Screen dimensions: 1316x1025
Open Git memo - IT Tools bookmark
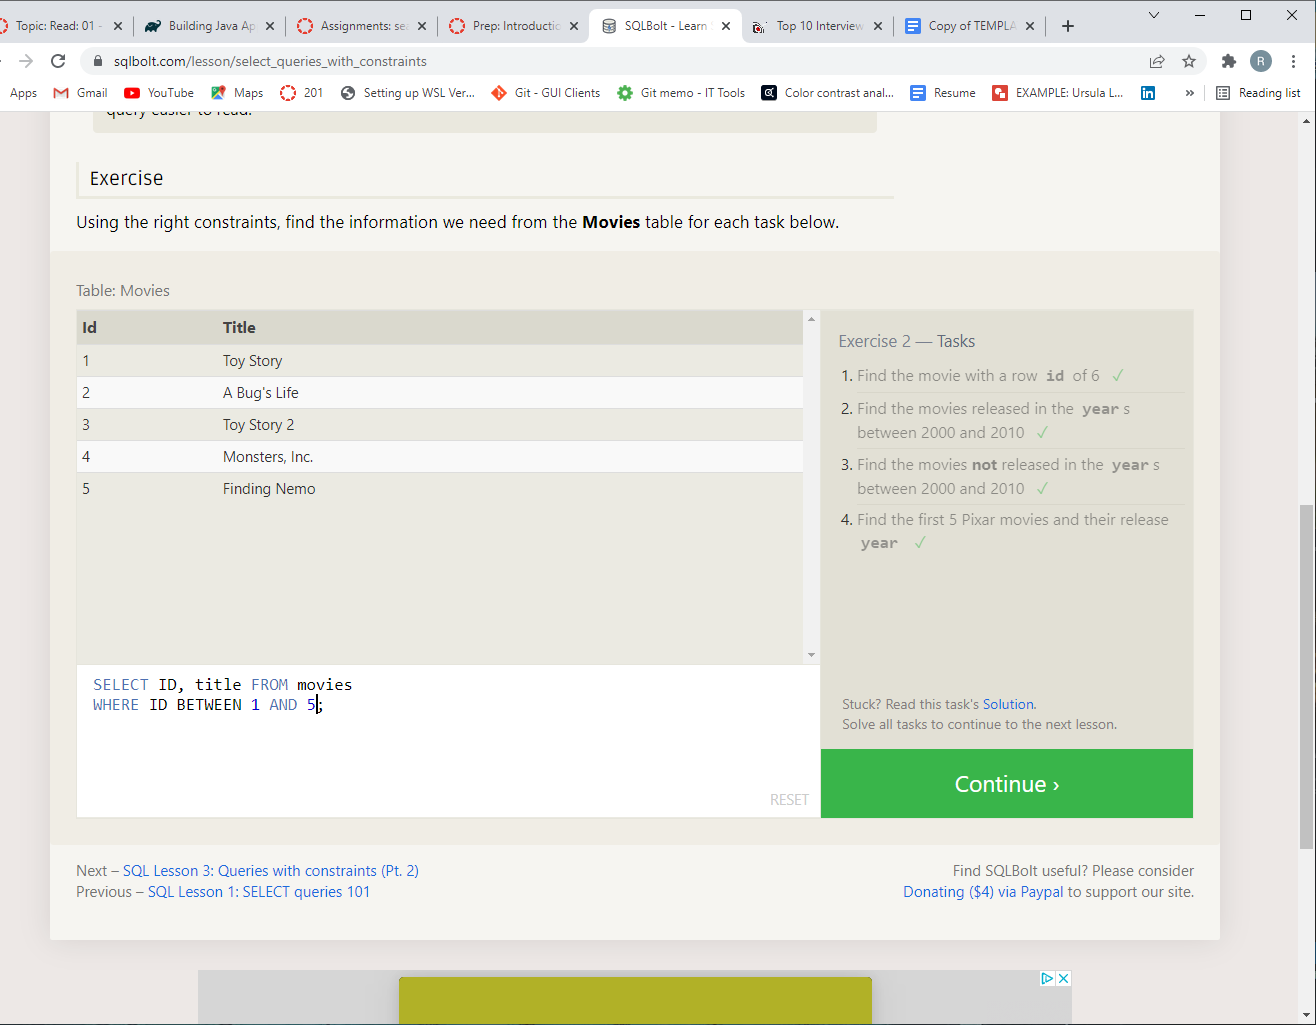tap(680, 93)
